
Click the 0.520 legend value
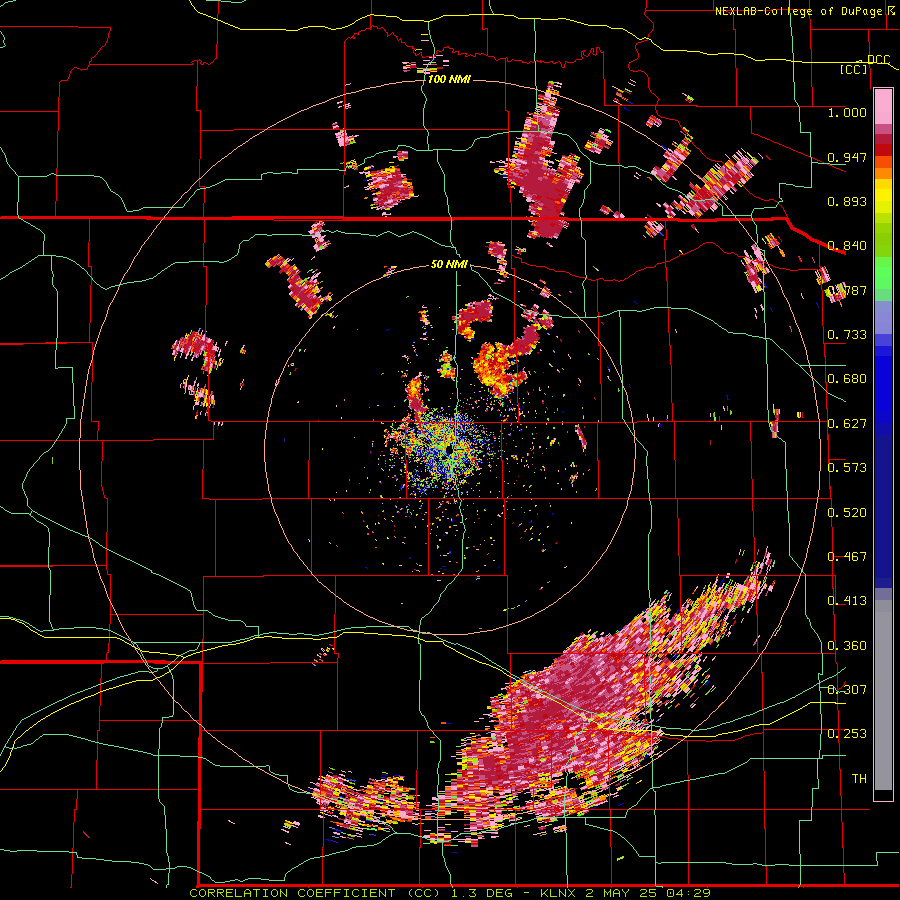point(847,513)
